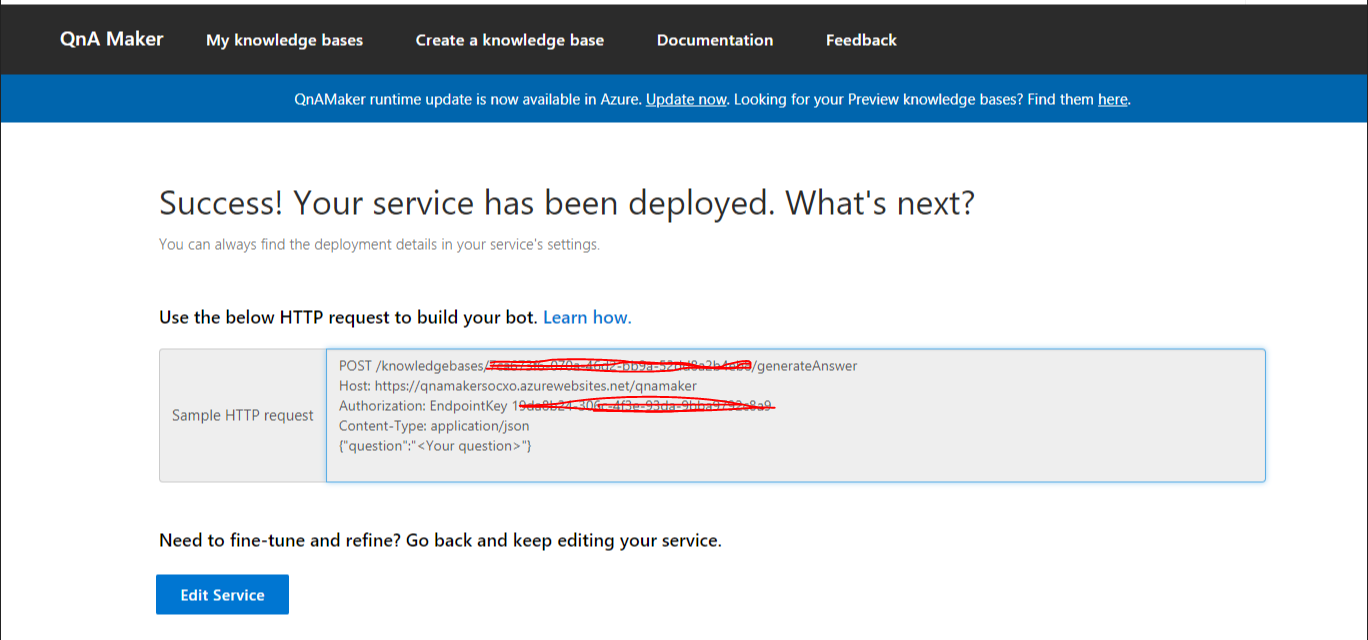This screenshot has height=640, width=1368.
Task: Click inside the Sample HTTP request box
Action: pos(795,415)
